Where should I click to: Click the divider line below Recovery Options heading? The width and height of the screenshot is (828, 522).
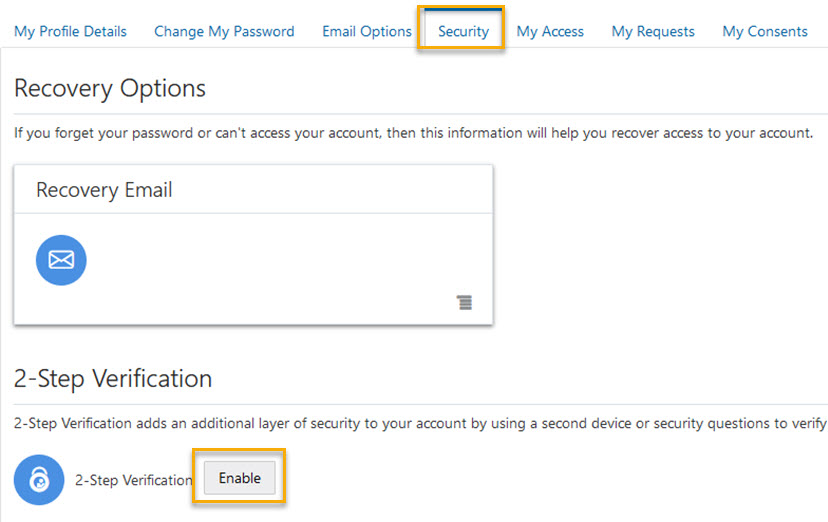(420, 111)
